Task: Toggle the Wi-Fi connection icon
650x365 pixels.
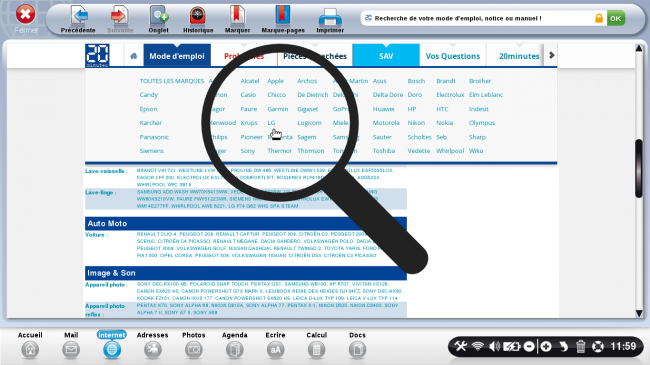Action: [478, 346]
